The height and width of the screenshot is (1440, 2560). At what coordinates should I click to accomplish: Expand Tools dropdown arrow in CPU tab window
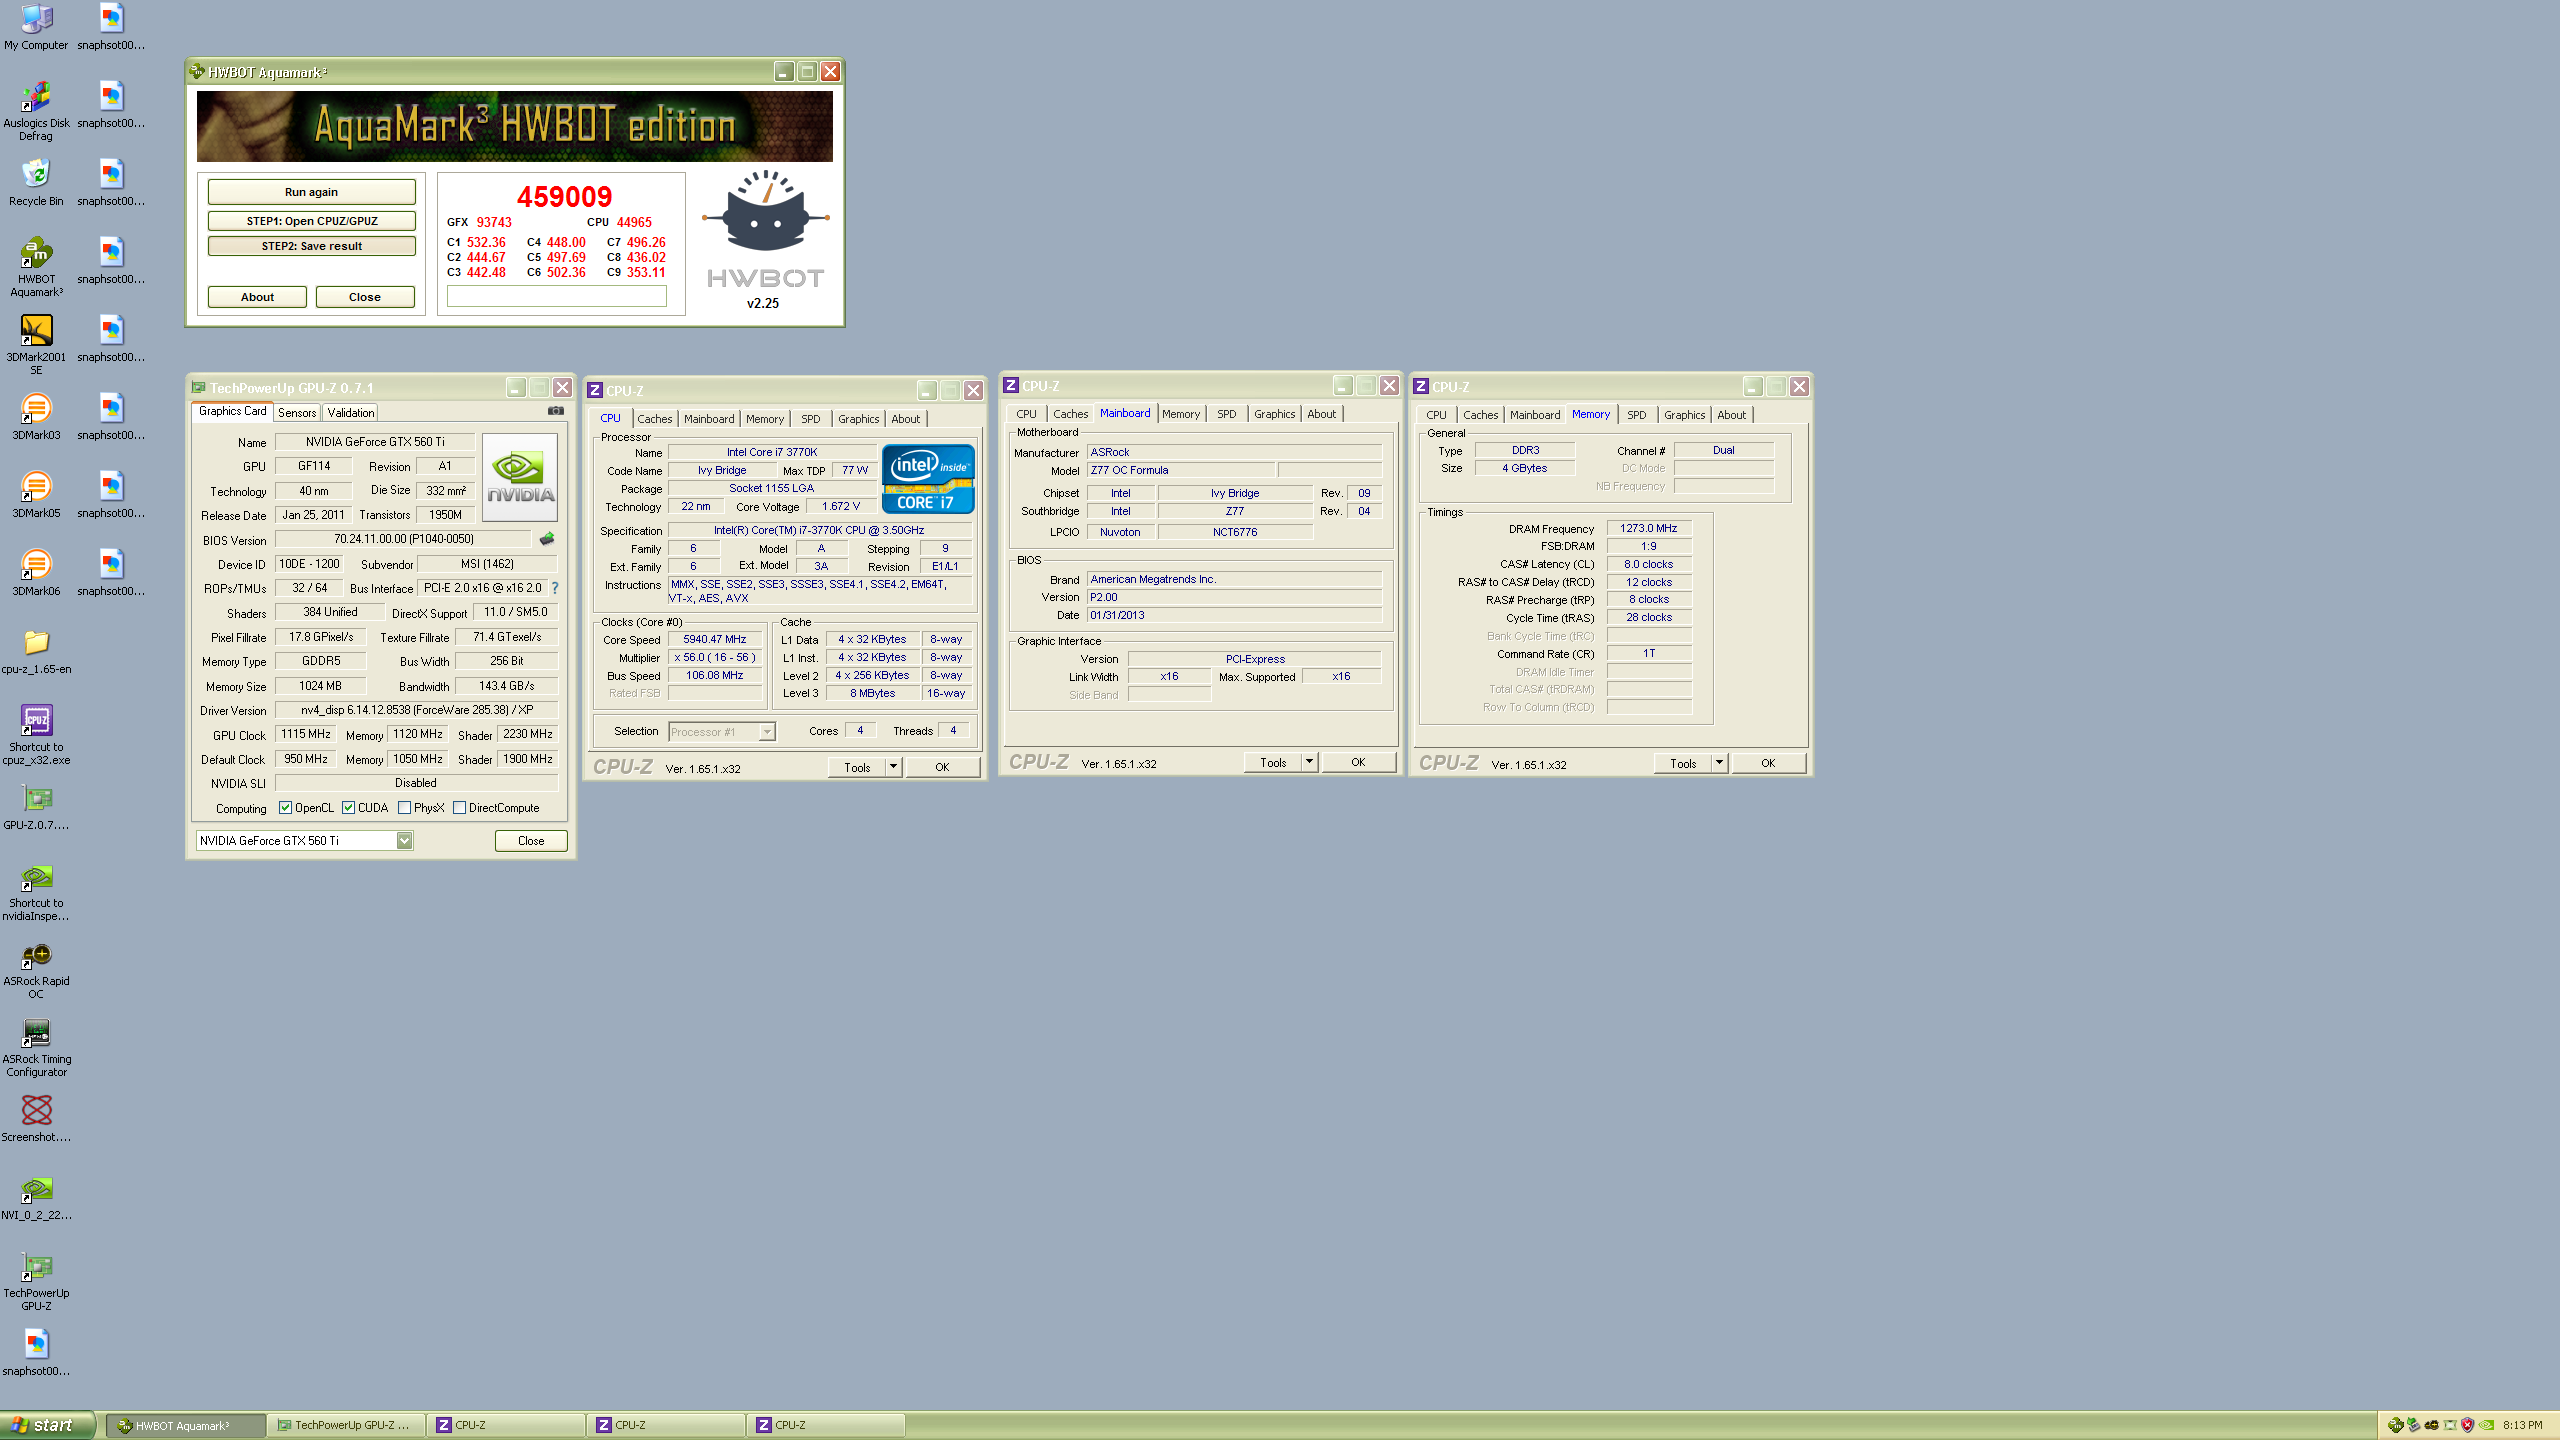[x=893, y=767]
